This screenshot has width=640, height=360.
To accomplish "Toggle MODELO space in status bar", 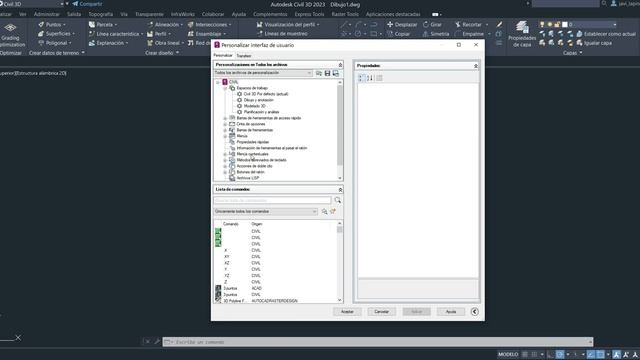I will [508, 354].
